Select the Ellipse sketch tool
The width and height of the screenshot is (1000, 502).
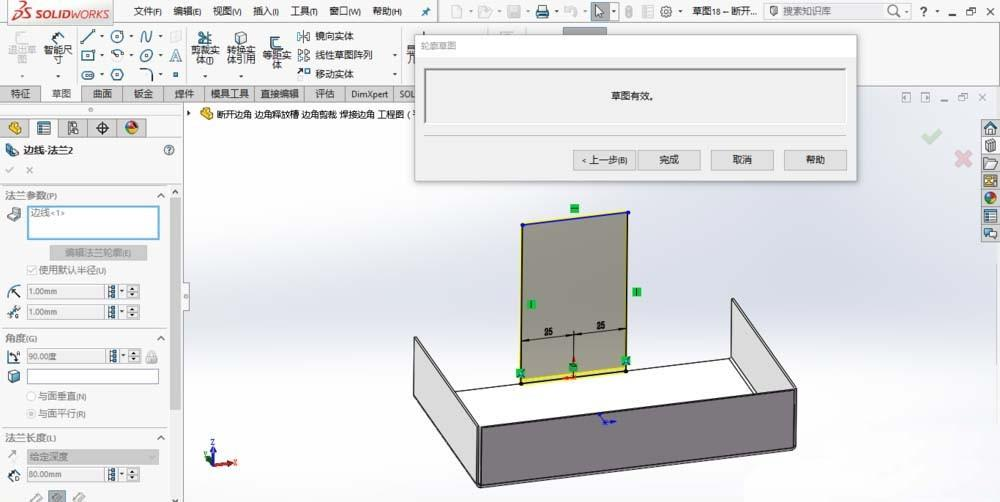pos(146,55)
